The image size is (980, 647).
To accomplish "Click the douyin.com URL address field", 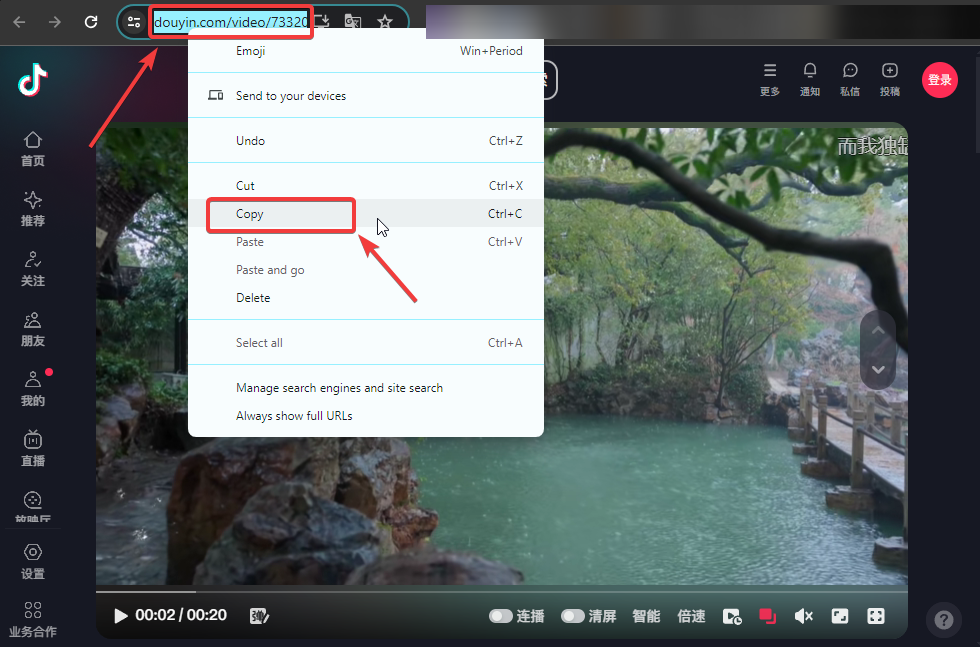I will (x=231, y=22).
